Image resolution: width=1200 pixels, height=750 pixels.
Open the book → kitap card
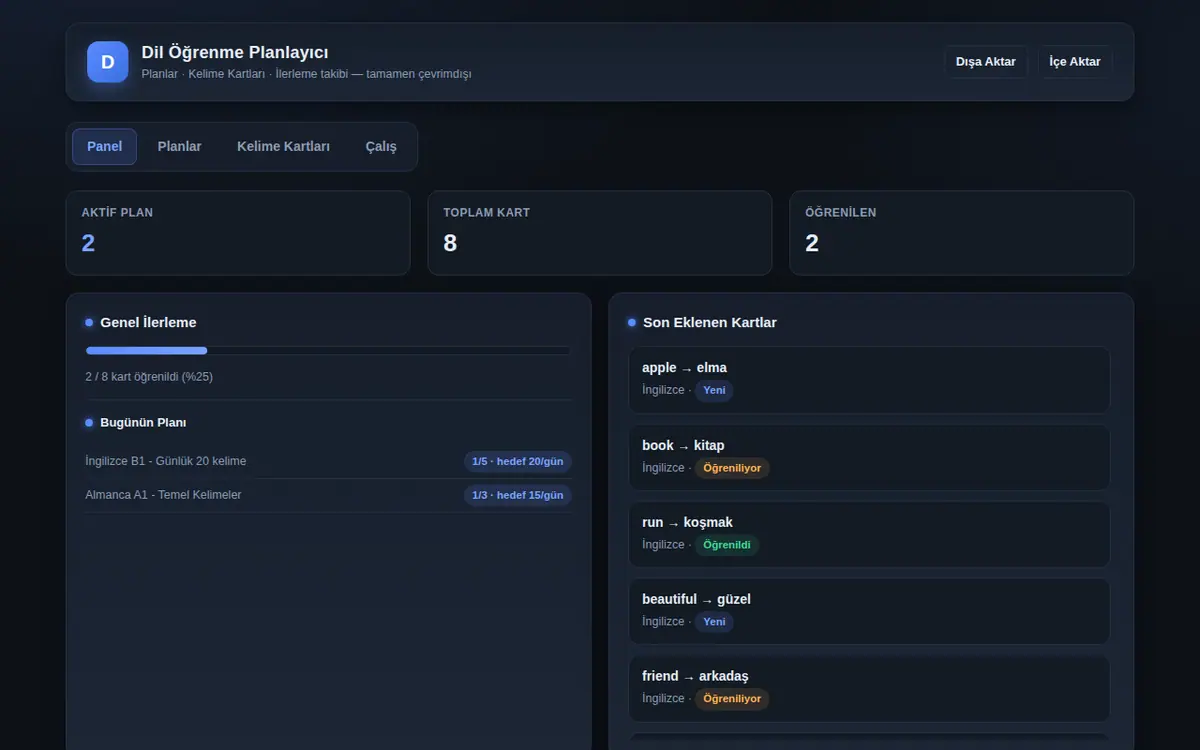pos(869,457)
